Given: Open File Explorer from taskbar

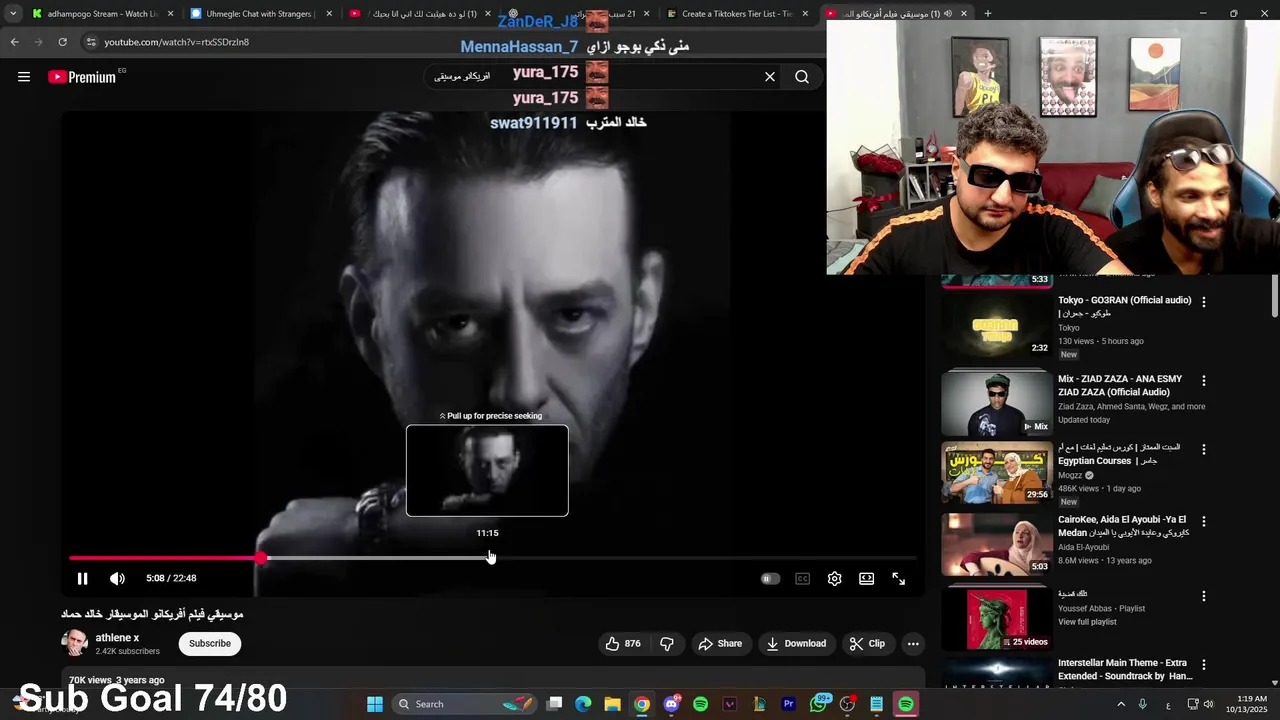Looking at the screenshot, I should click(x=612, y=704).
